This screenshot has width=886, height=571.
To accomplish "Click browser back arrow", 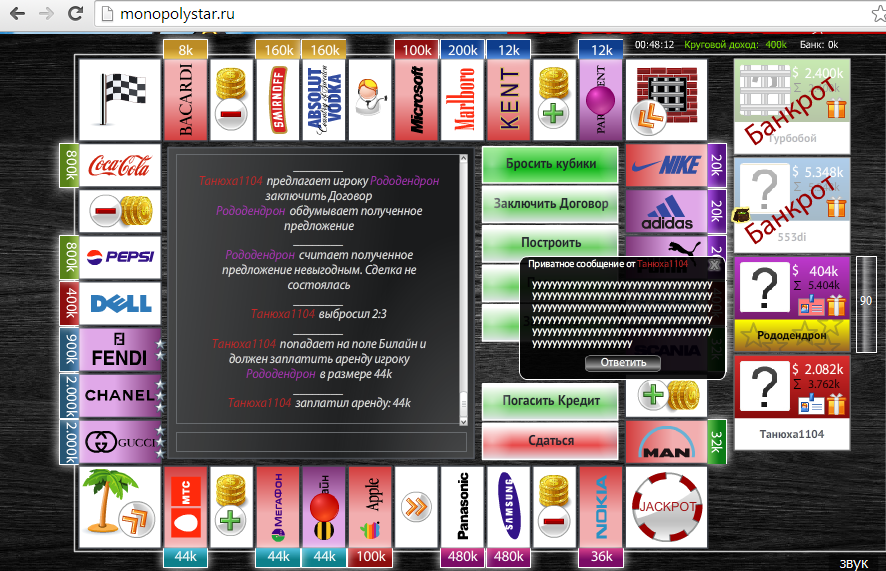I will pos(18,14).
